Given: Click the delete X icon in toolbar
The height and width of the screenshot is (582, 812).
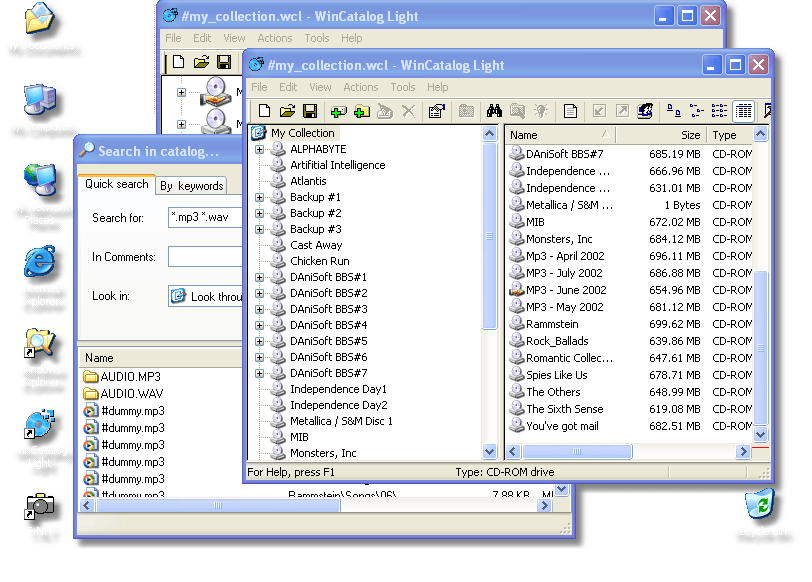Looking at the screenshot, I should (x=408, y=111).
